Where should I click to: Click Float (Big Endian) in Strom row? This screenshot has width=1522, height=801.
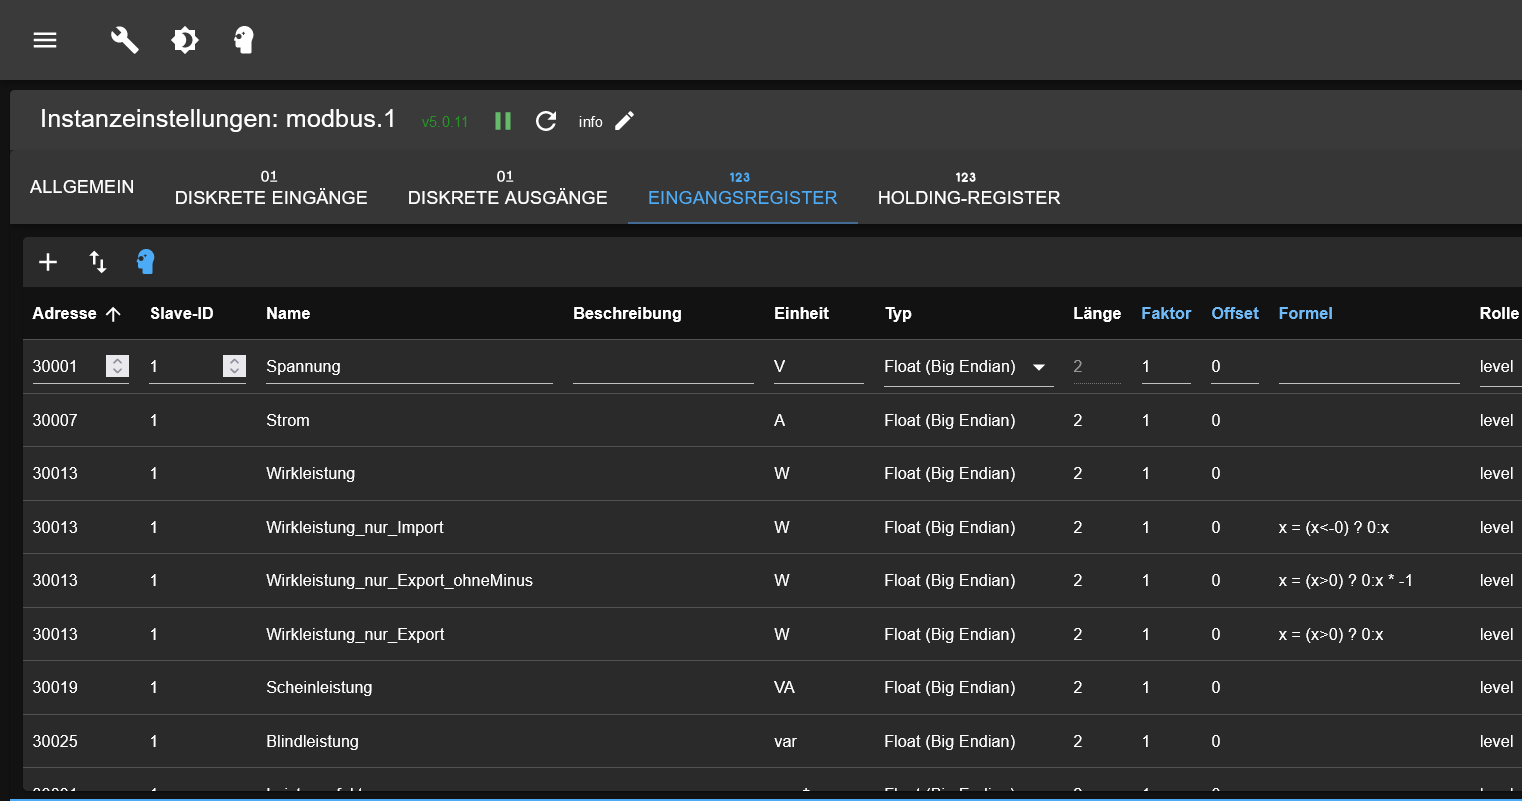[949, 421]
